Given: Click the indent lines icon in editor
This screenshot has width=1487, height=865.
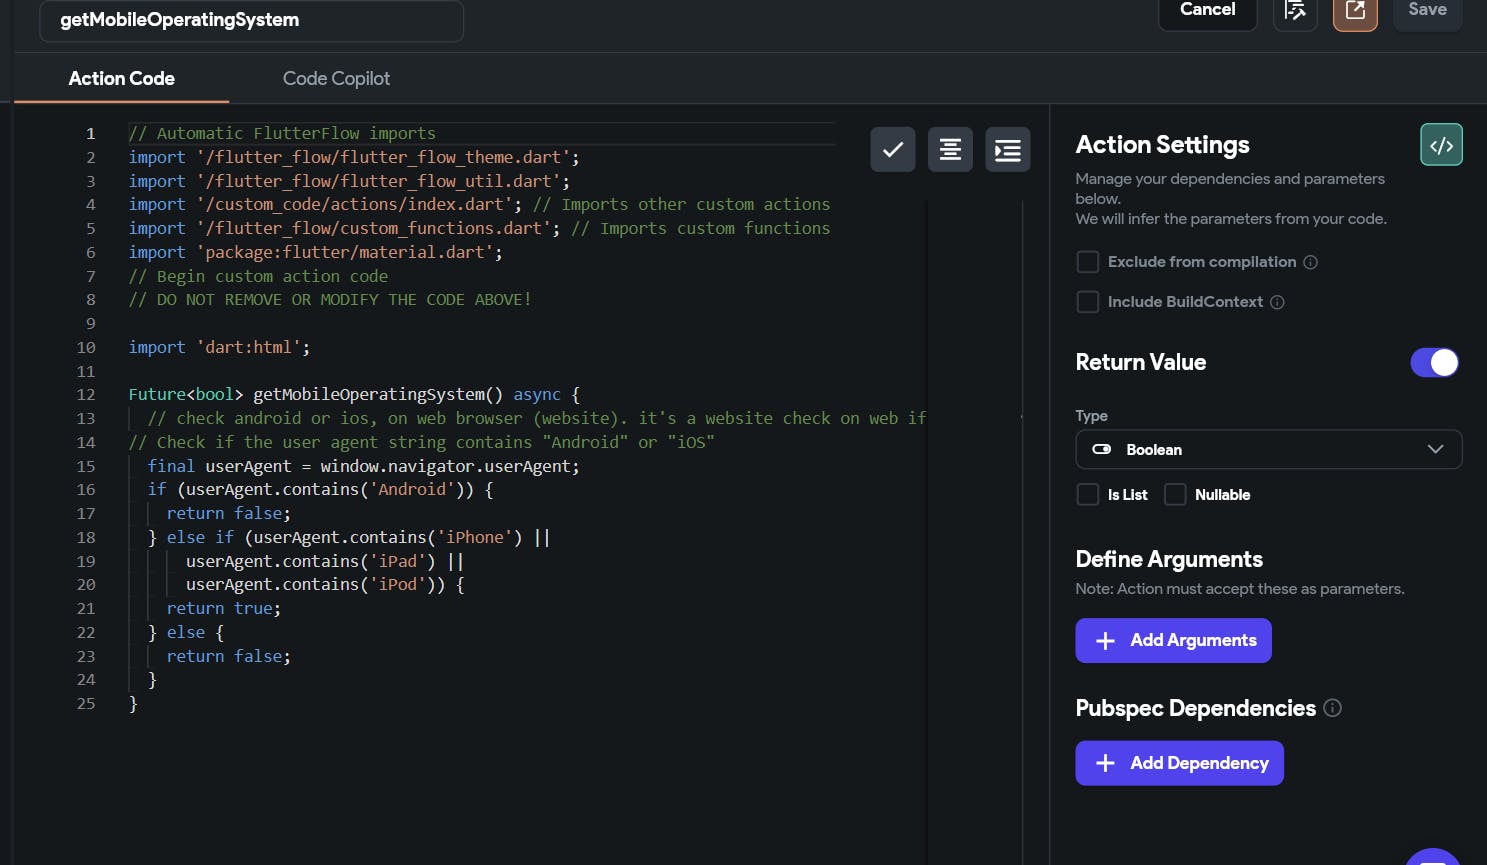Looking at the screenshot, I should tap(1007, 150).
